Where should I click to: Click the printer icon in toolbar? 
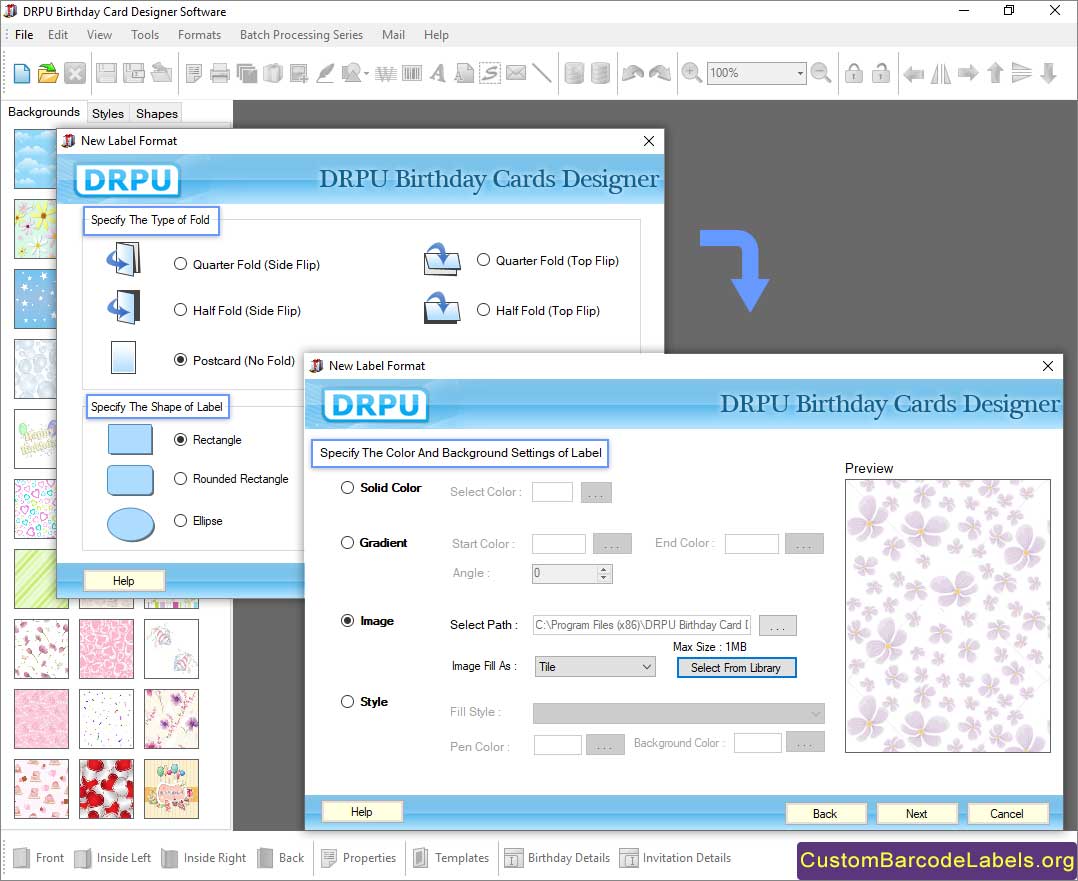[220, 73]
